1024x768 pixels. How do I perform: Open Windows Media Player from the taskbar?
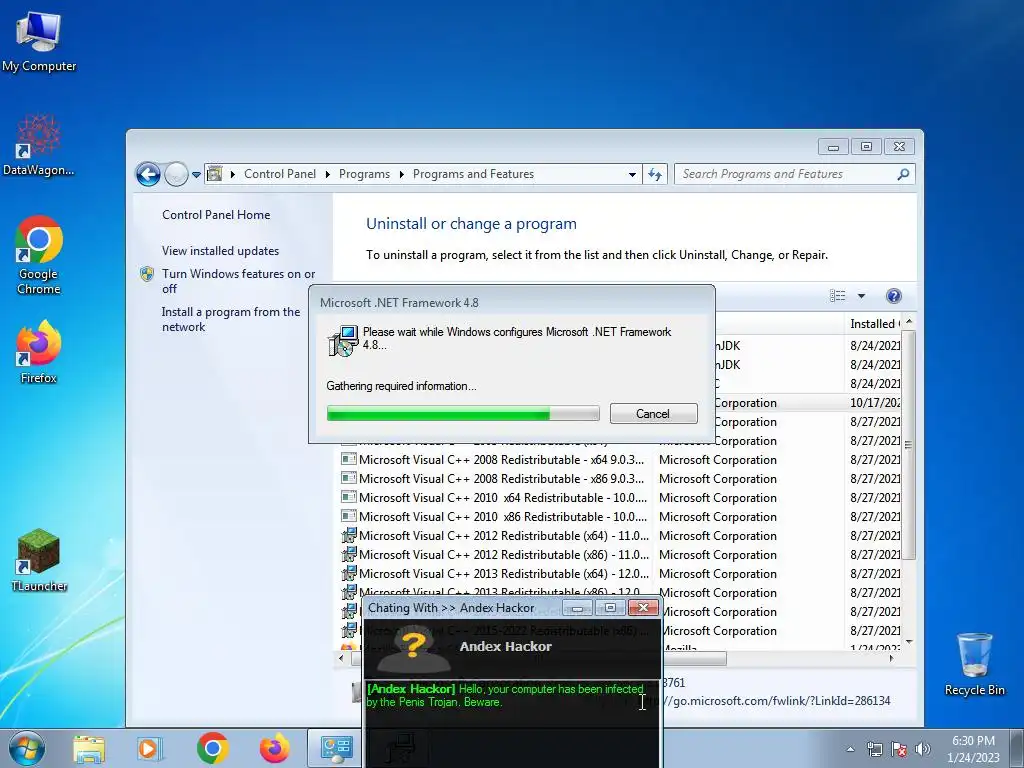click(150, 748)
